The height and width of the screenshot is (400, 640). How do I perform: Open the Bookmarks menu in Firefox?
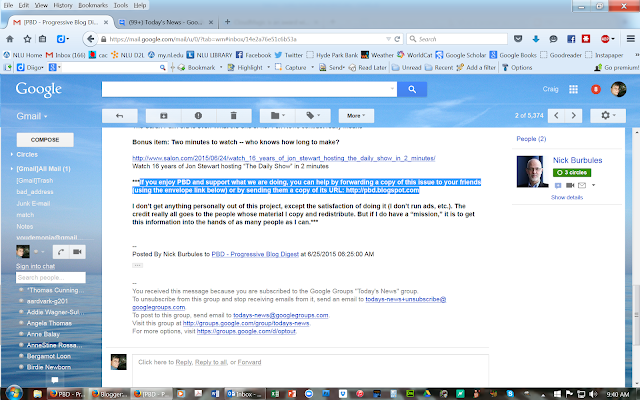93,5
